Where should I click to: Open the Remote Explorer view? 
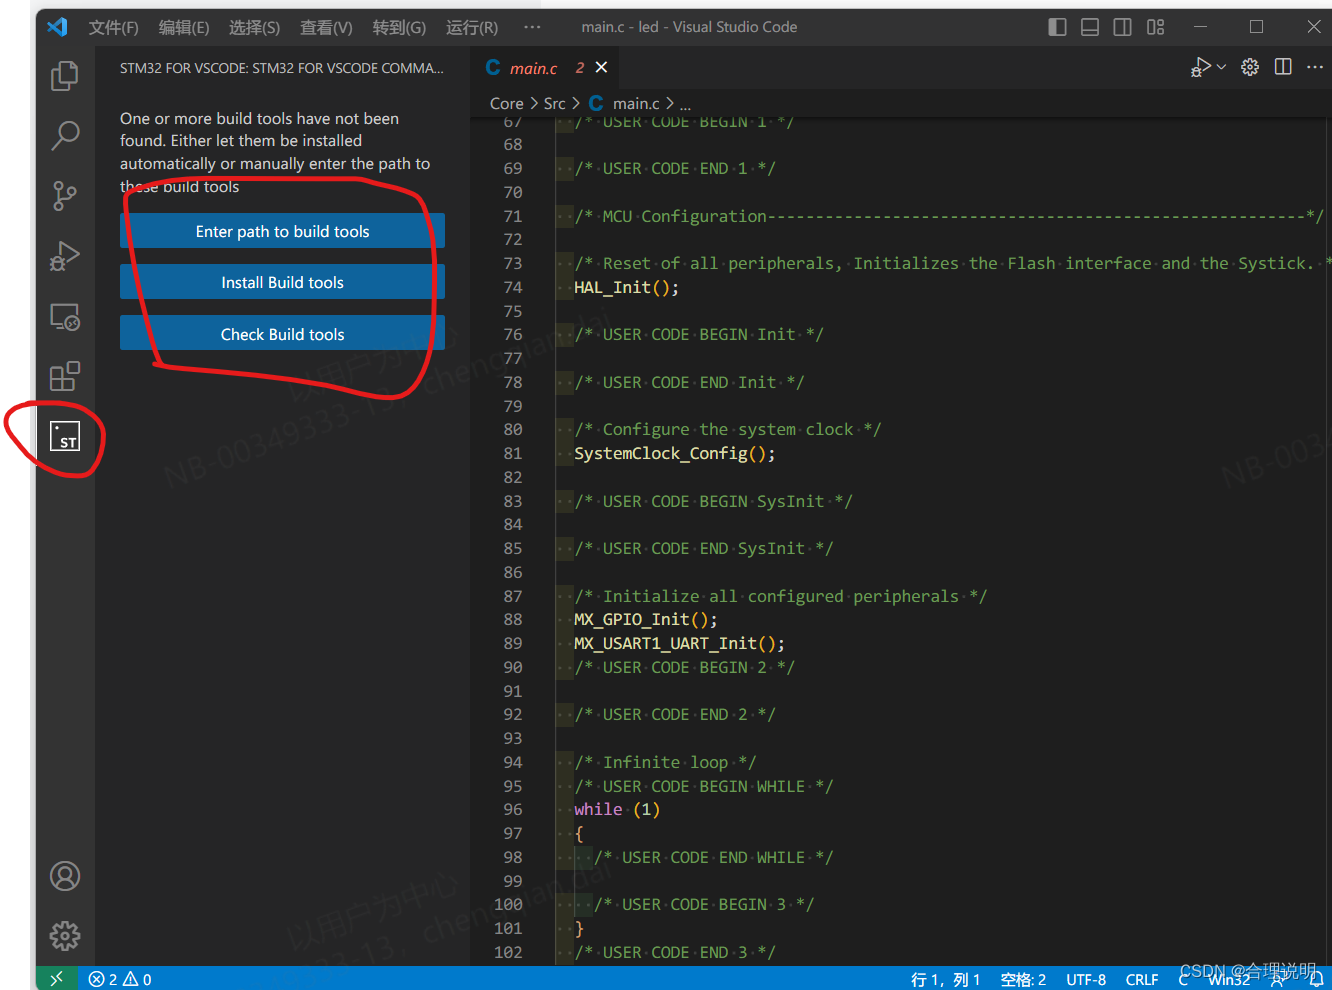click(x=65, y=317)
